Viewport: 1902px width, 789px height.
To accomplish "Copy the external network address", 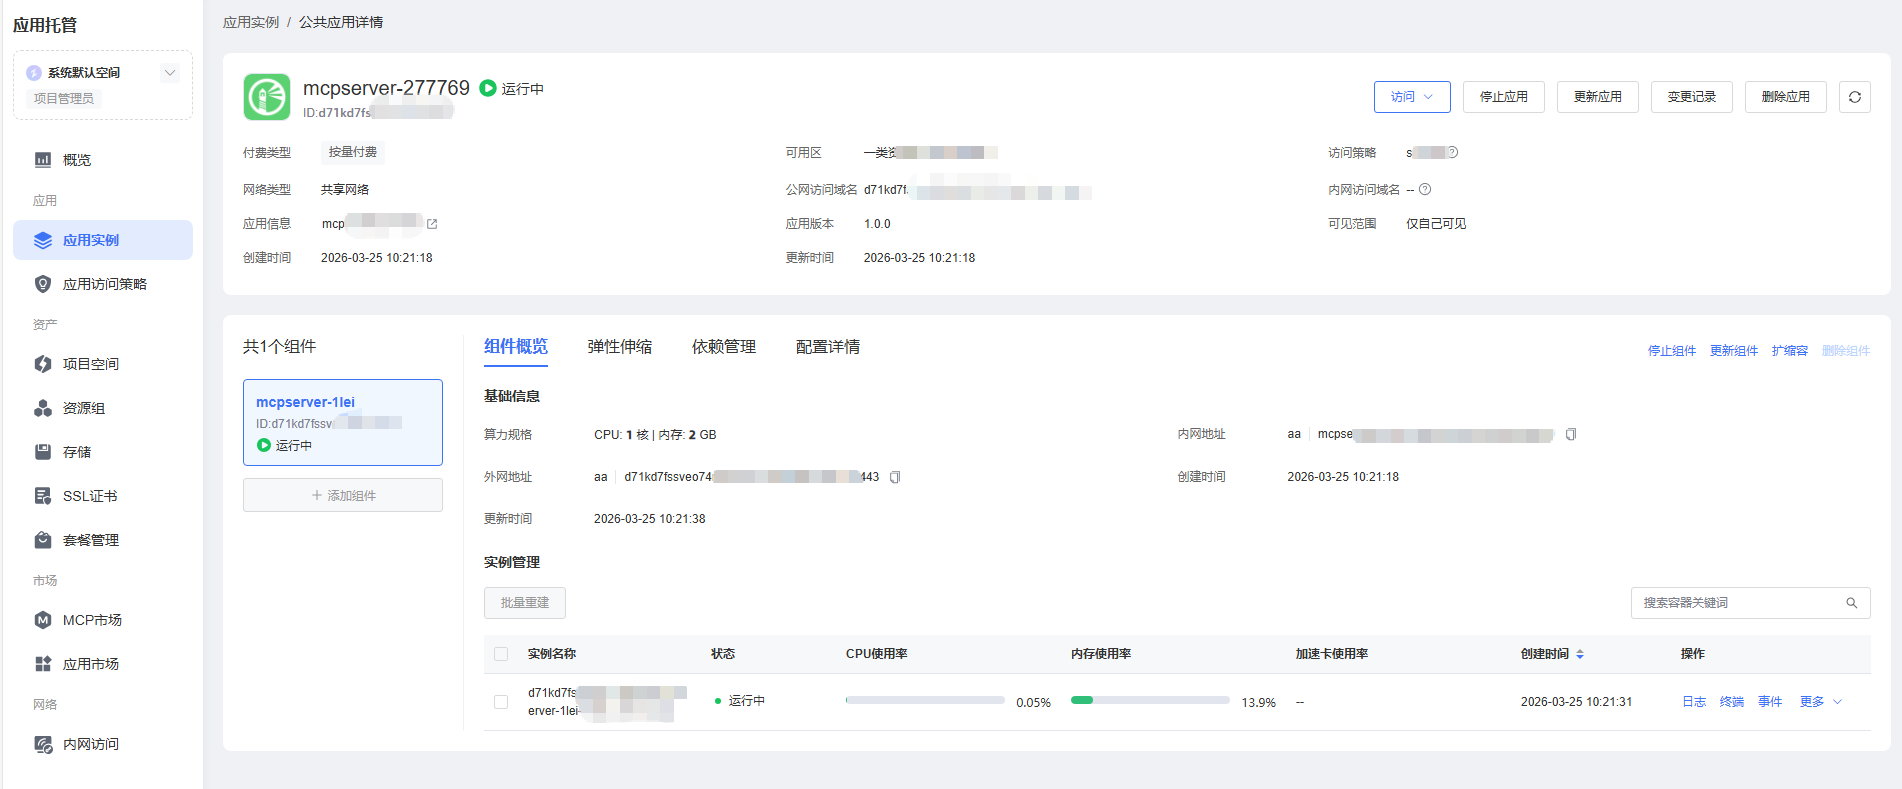I will point(895,477).
